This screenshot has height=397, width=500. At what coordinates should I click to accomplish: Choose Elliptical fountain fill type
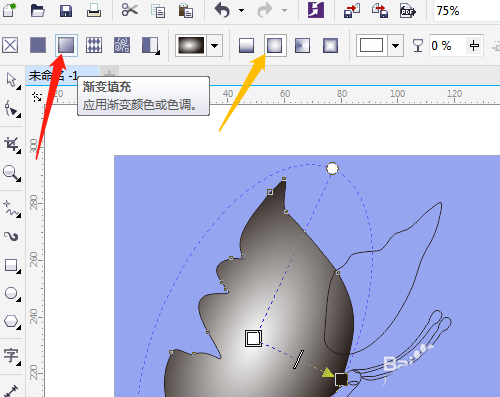275,45
